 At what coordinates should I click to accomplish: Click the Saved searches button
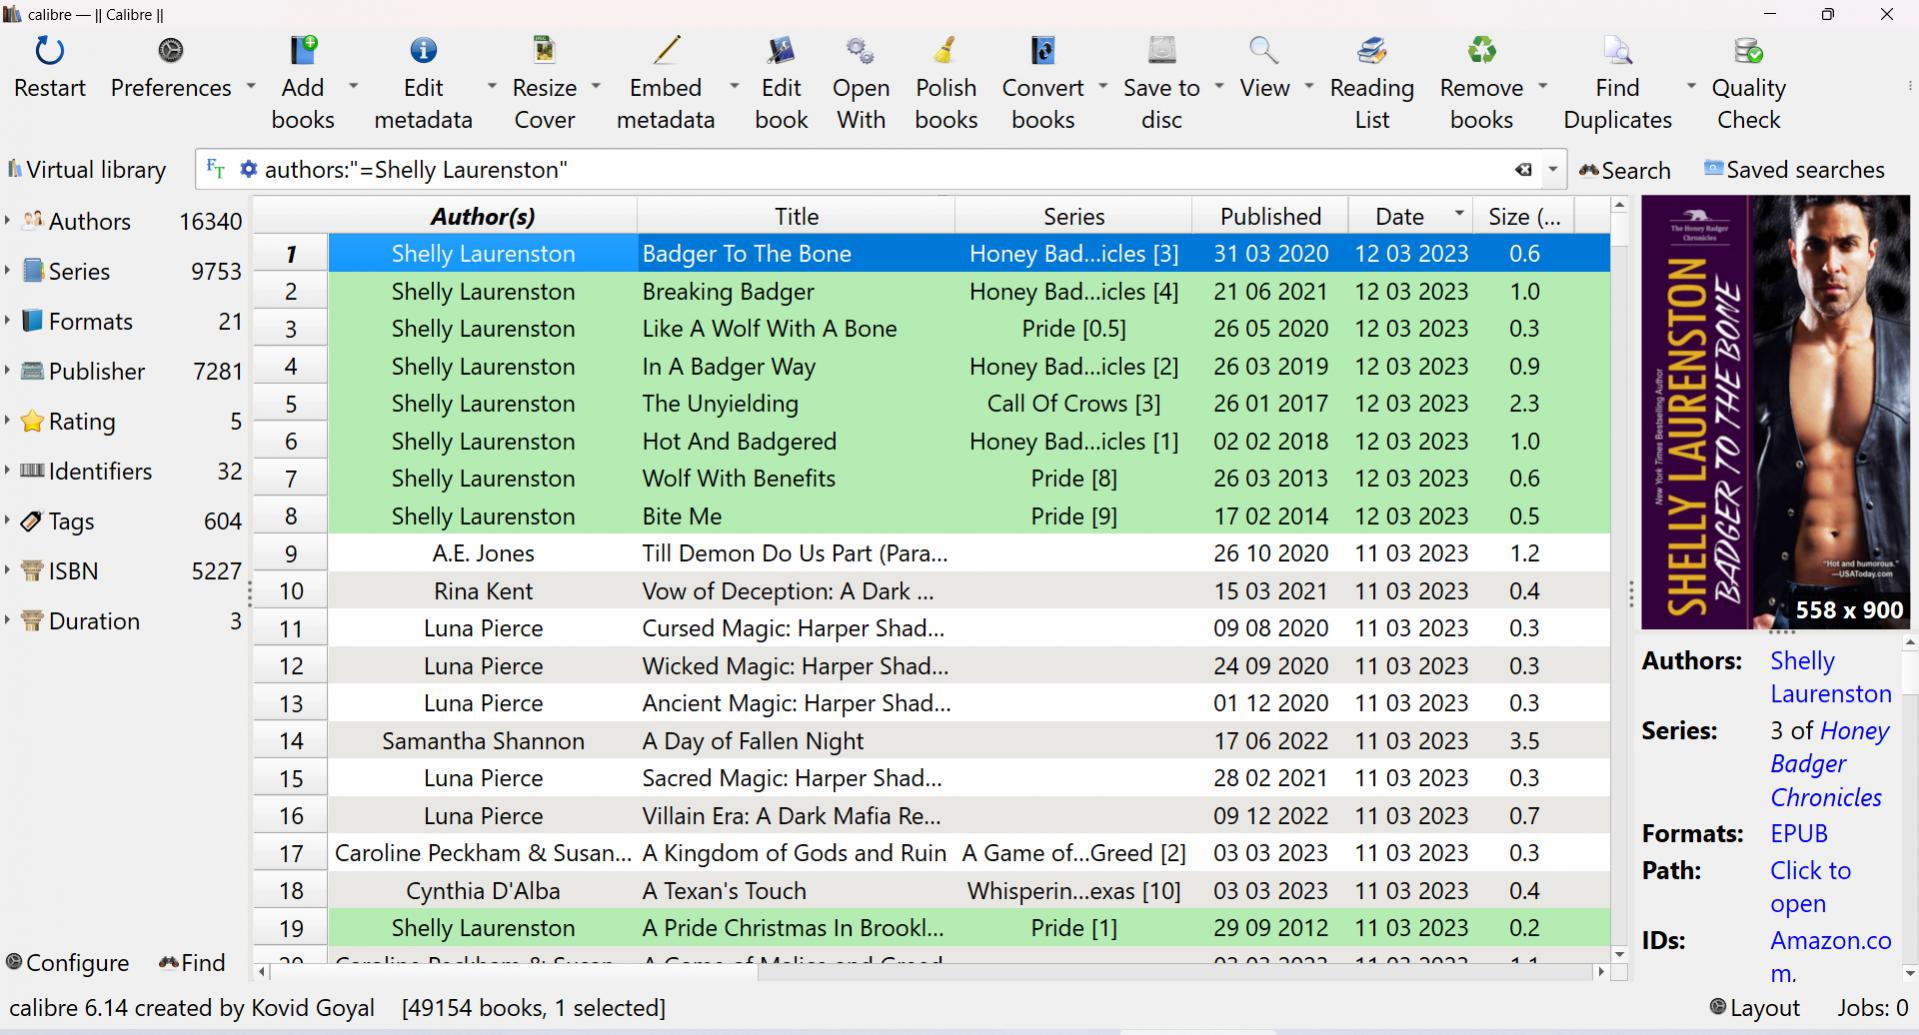[x=1794, y=170]
